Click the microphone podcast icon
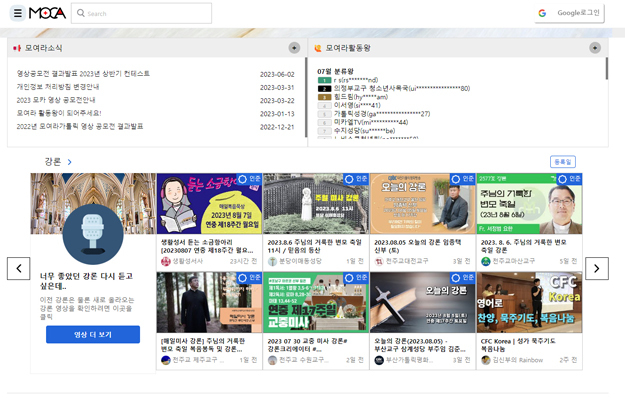This screenshot has width=625, height=398. (93, 234)
